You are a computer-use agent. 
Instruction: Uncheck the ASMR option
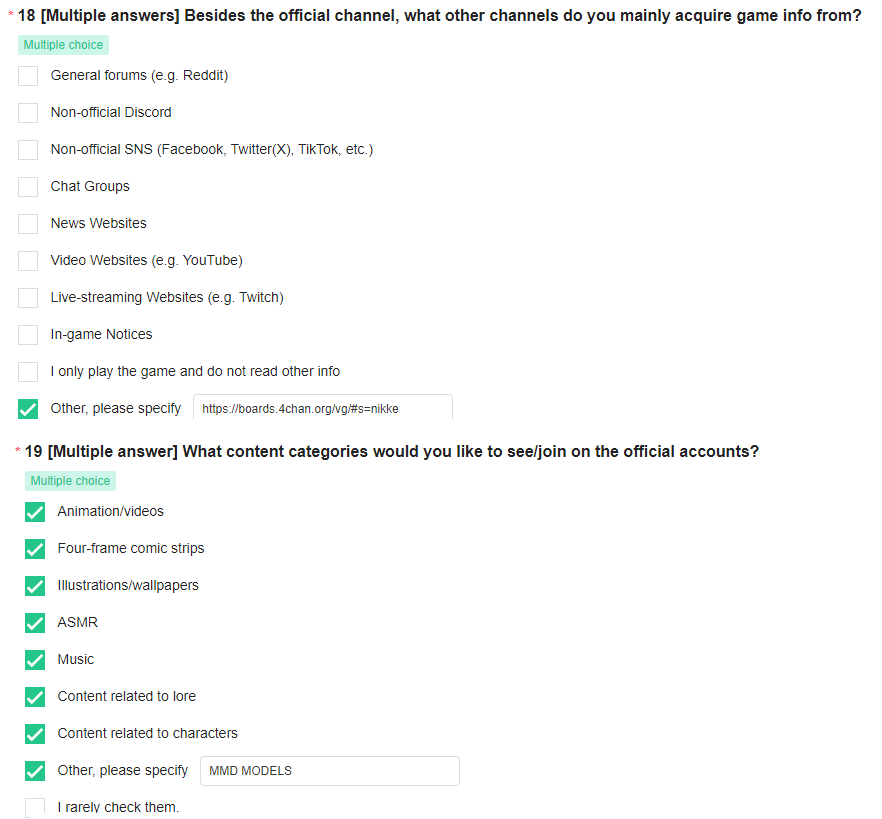click(35, 623)
